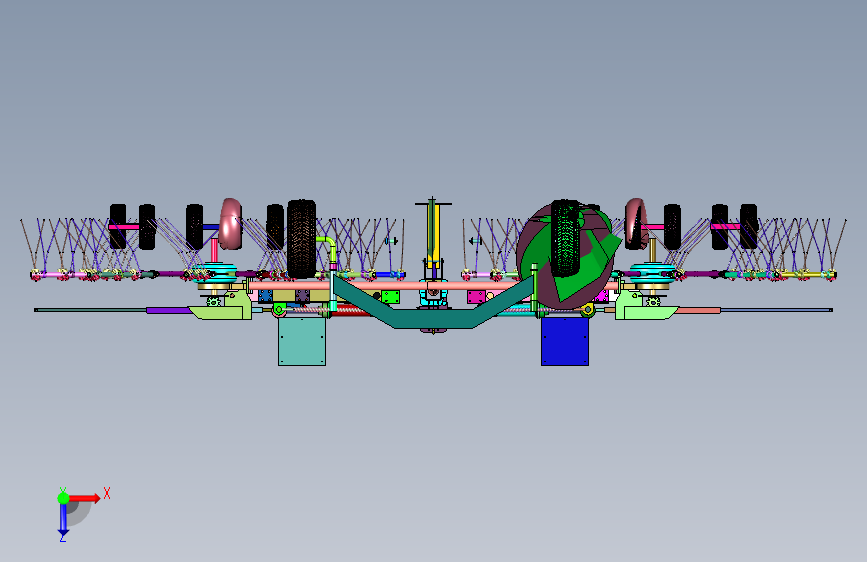Viewport: 867px width, 562px height.
Task: Select the teal rectangular box under the frame
Action: tap(302, 341)
